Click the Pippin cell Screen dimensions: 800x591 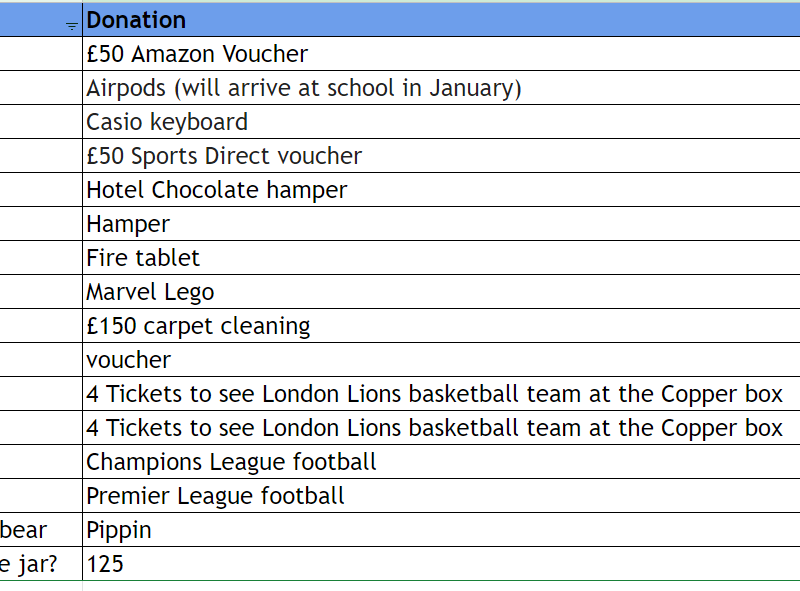click(x=440, y=530)
